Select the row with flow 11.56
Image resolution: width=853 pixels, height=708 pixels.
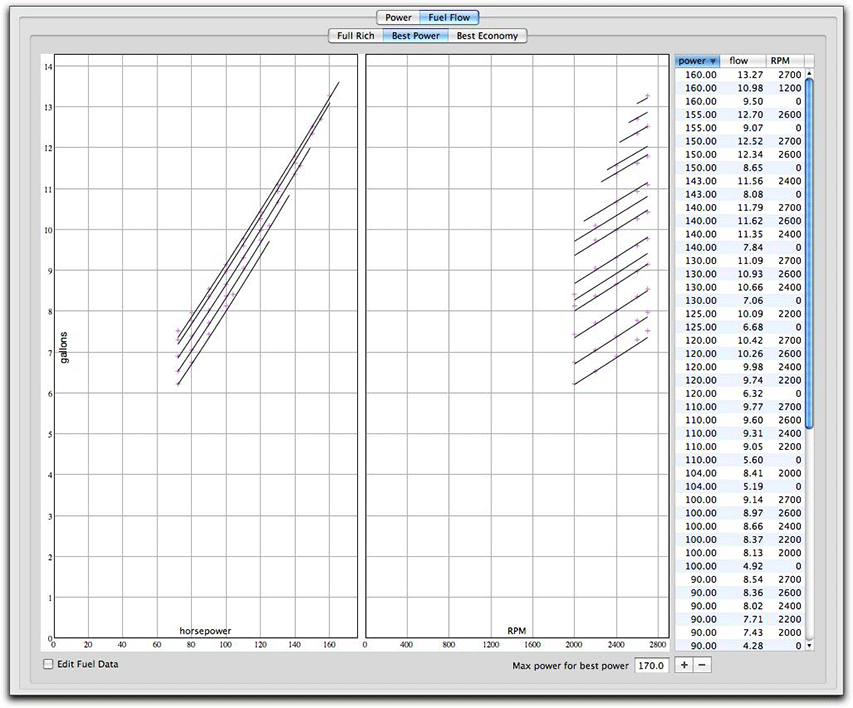pyautogui.click(x=740, y=181)
